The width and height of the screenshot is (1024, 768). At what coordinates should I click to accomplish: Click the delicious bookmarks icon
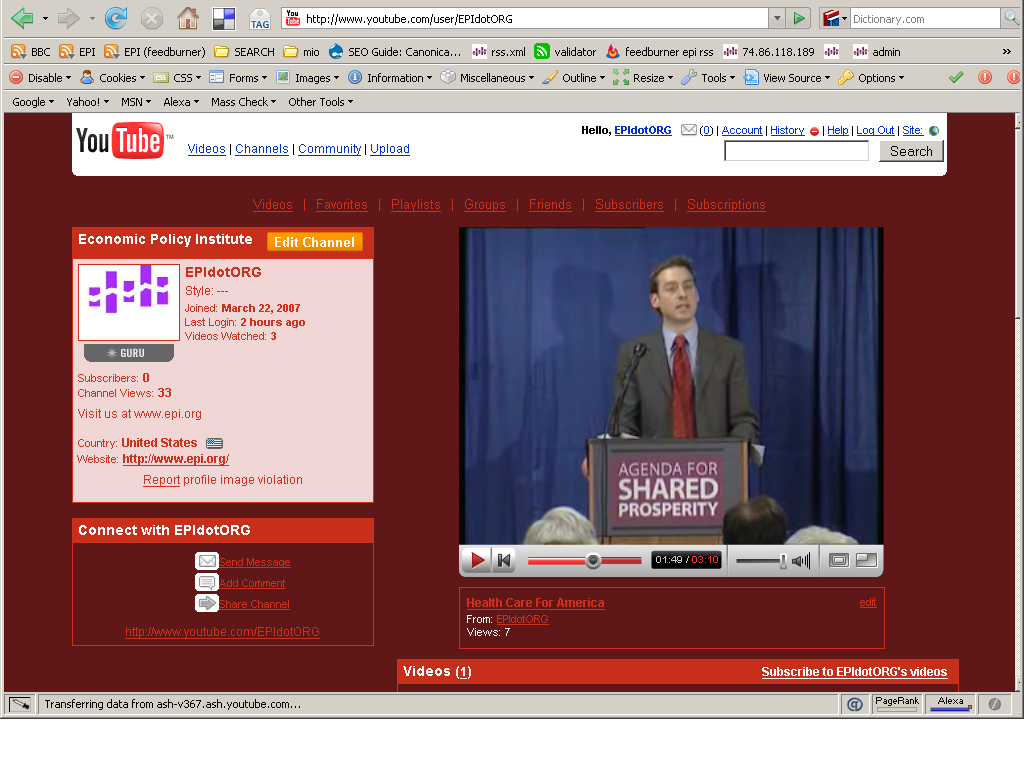pyautogui.click(x=224, y=19)
